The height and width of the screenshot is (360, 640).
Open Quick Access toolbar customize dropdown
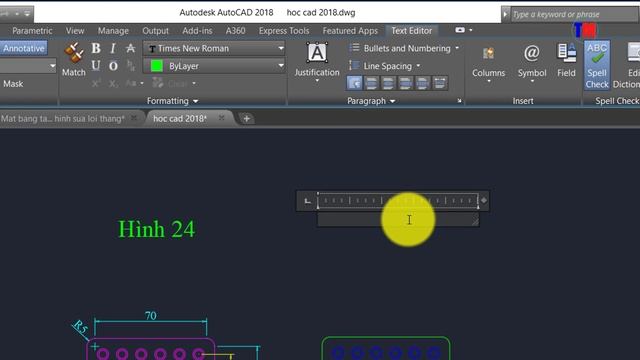tap(27, 13)
